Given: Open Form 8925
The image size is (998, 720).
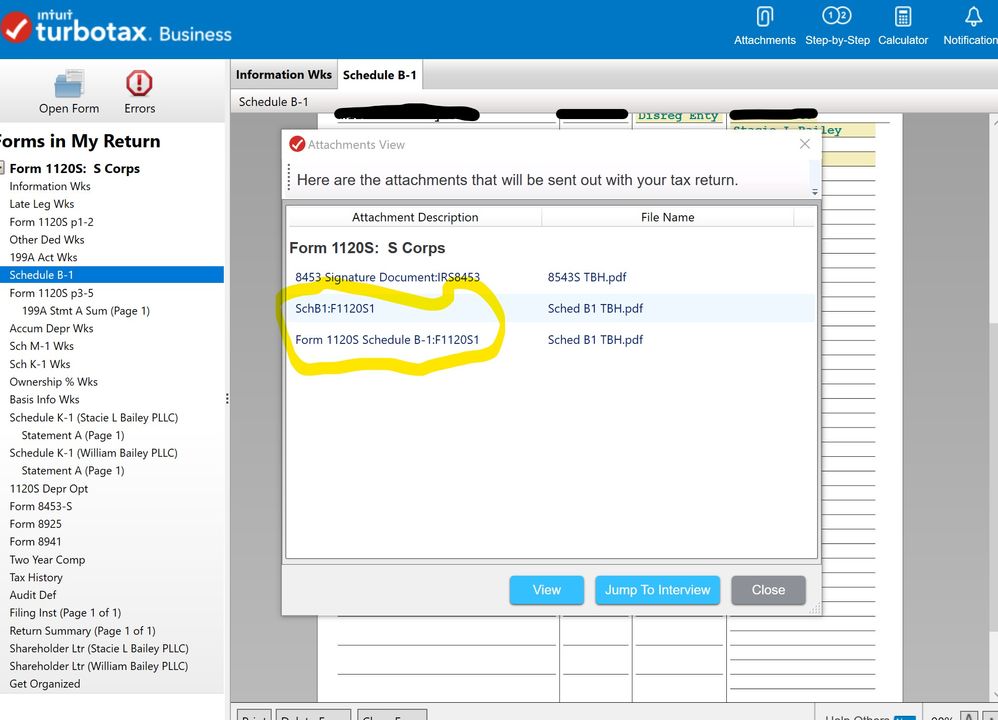Looking at the screenshot, I should pyautogui.click(x=35, y=524).
